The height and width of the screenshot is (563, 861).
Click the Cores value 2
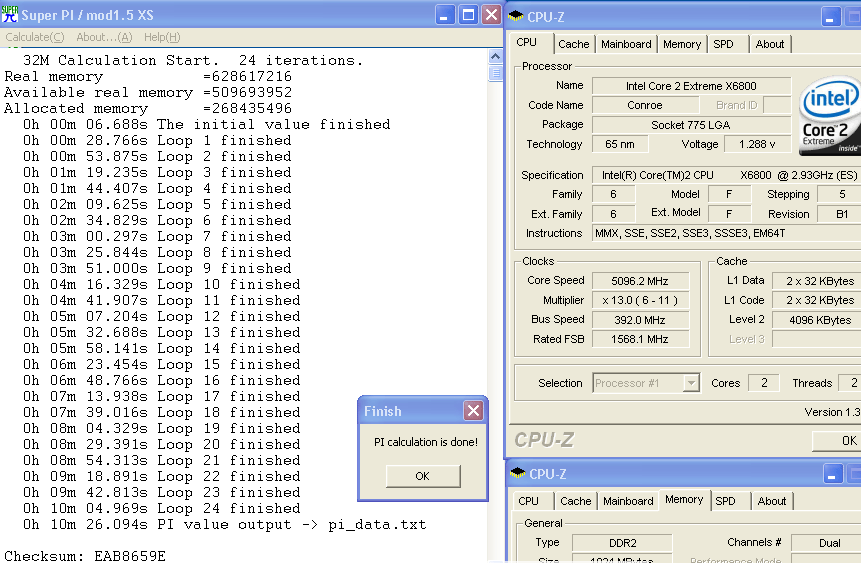(x=764, y=383)
